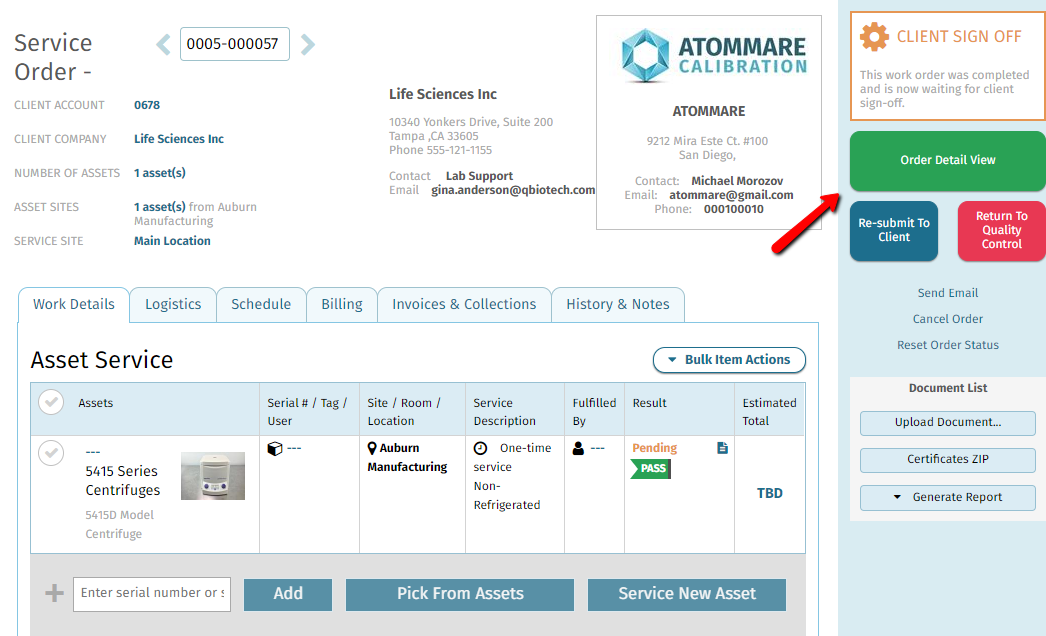Viewport: 1046px width, 636px height.
Task: Click the Michael Morozov contact name
Action: pos(737,181)
